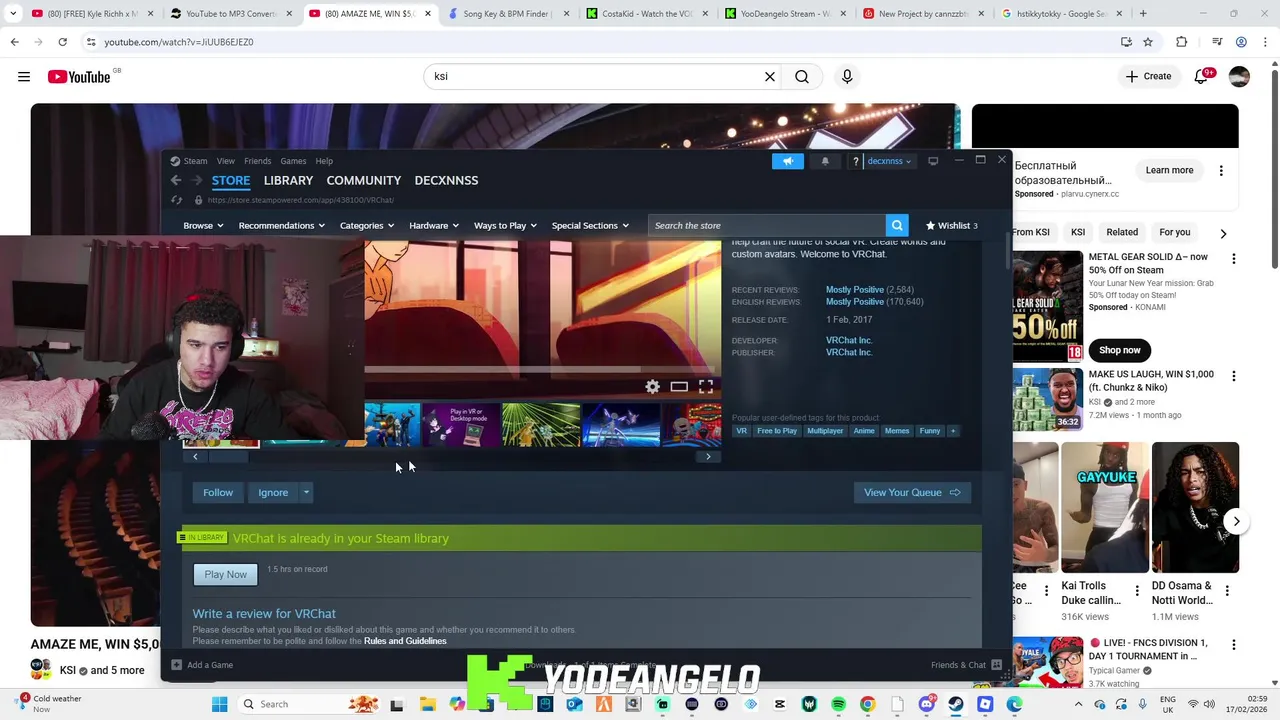
Task: Switch to Steam LIBRARY tab
Action: (288, 181)
